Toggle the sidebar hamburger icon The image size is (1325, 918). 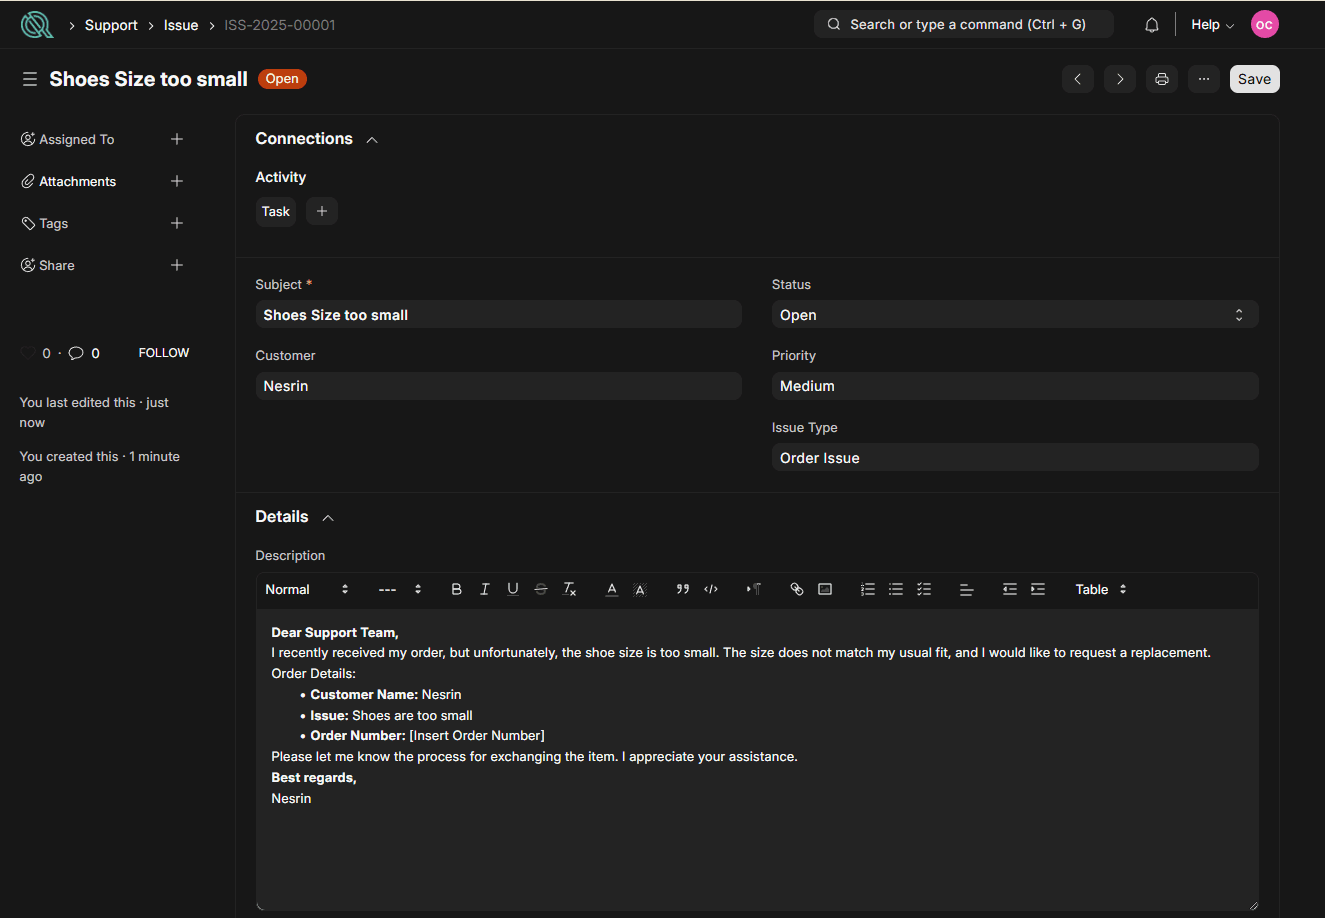[x=30, y=79]
